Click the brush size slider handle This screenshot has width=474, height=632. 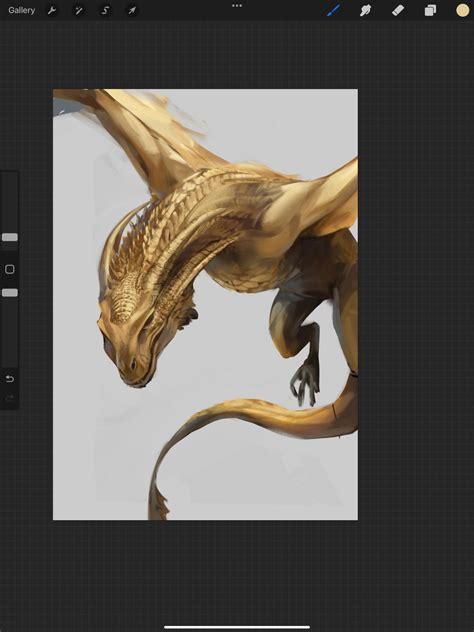click(x=10, y=237)
